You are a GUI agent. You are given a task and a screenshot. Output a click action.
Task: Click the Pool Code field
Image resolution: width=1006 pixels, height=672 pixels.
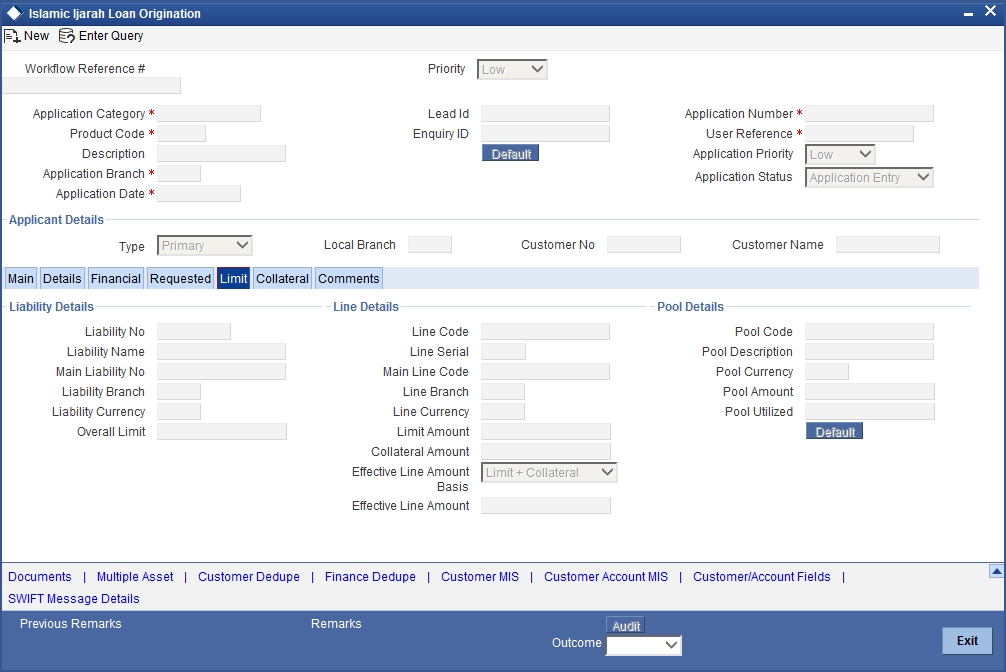869,331
